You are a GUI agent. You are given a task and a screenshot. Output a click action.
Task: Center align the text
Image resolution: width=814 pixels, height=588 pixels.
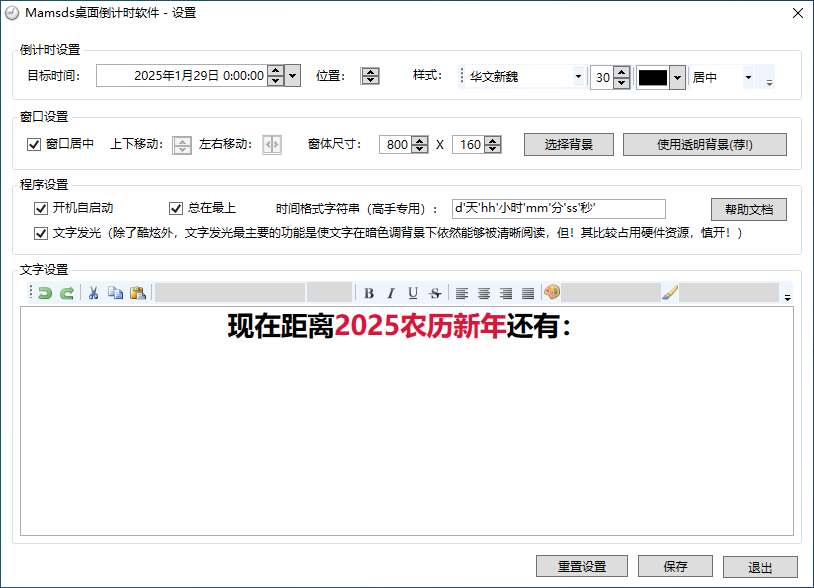484,293
